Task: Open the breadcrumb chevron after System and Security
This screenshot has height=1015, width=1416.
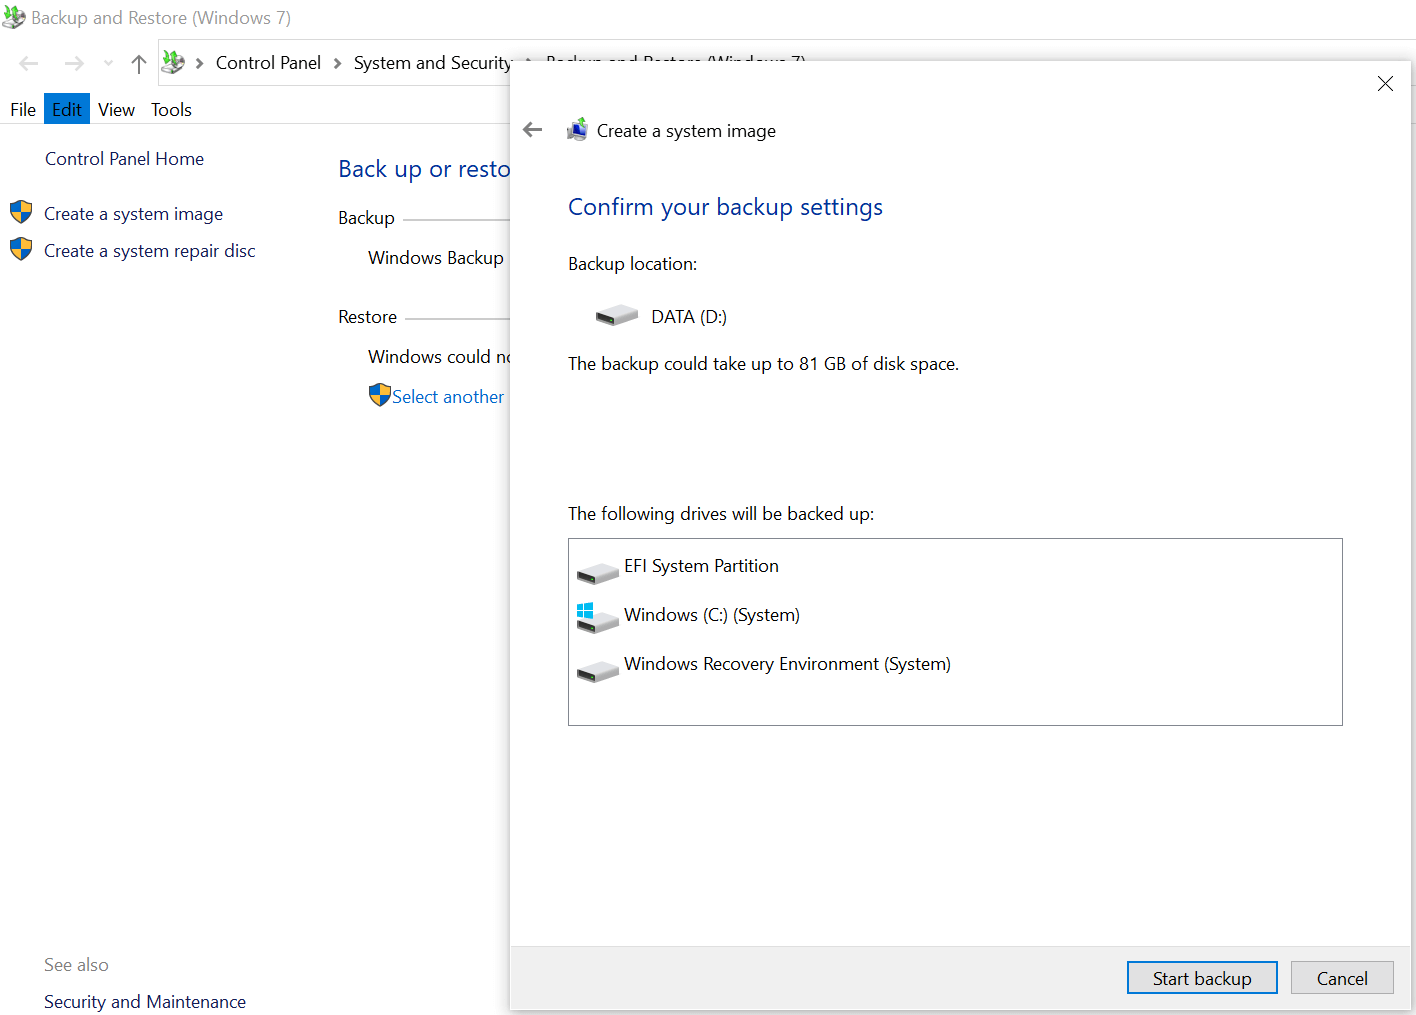Action: [x=527, y=62]
